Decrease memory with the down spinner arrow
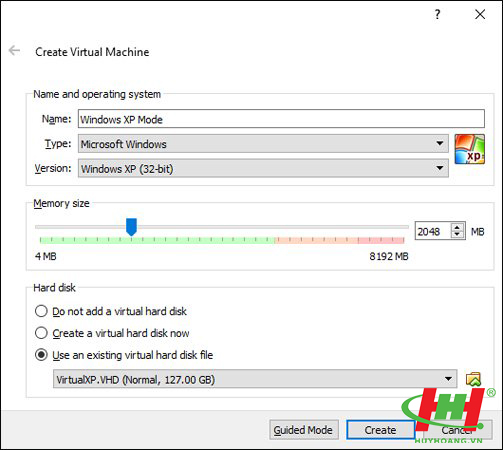The height and width of the screenshot is (450, 503). coord(457,234)
